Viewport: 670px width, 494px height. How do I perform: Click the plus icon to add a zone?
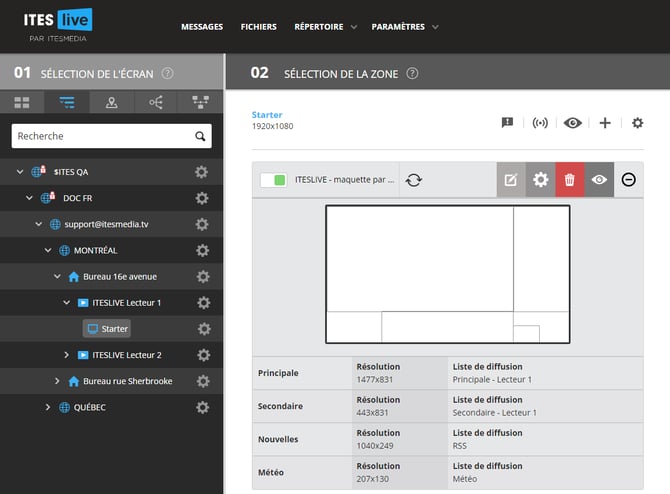point(605,123)
